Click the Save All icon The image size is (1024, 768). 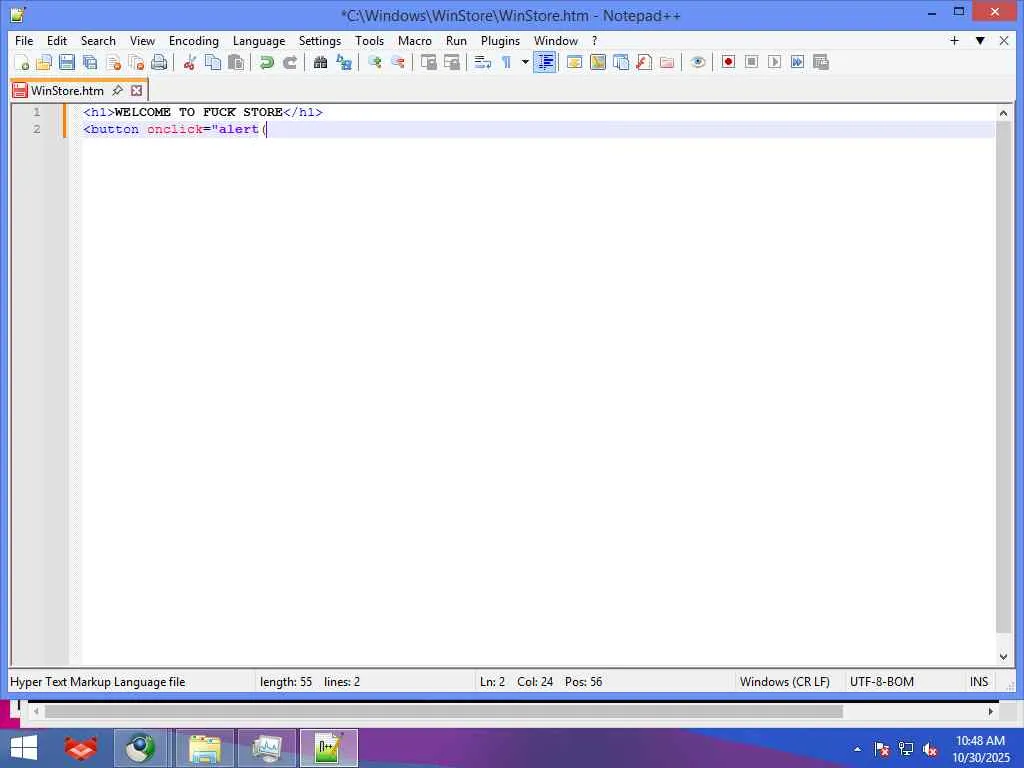pyautogui.click(x=90, y=63)
